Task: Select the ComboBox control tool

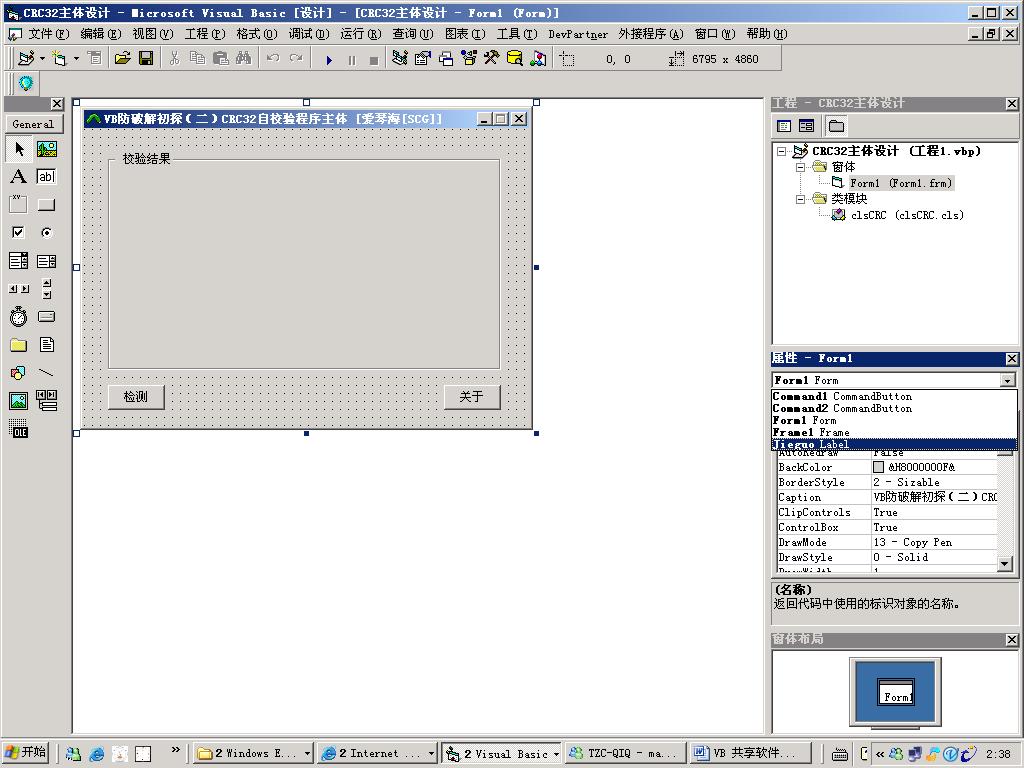Action: (19, 261)
